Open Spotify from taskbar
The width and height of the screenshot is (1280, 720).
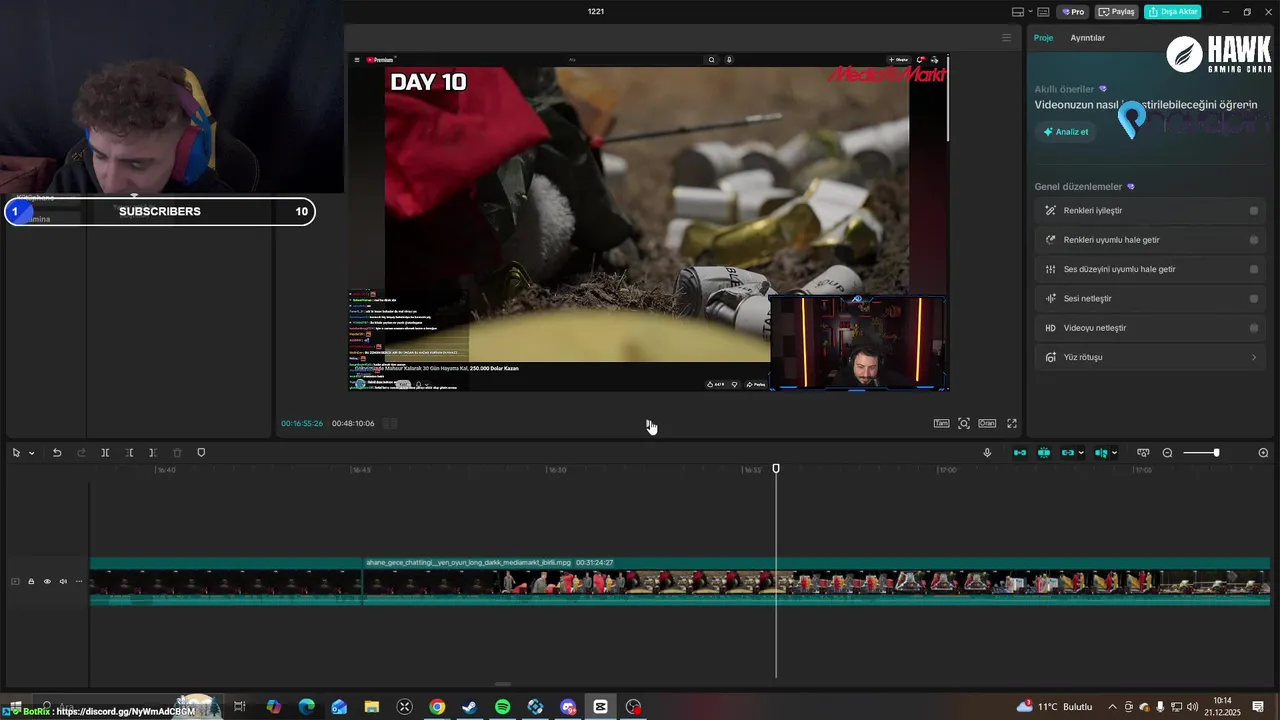click(x=503, y=707)
